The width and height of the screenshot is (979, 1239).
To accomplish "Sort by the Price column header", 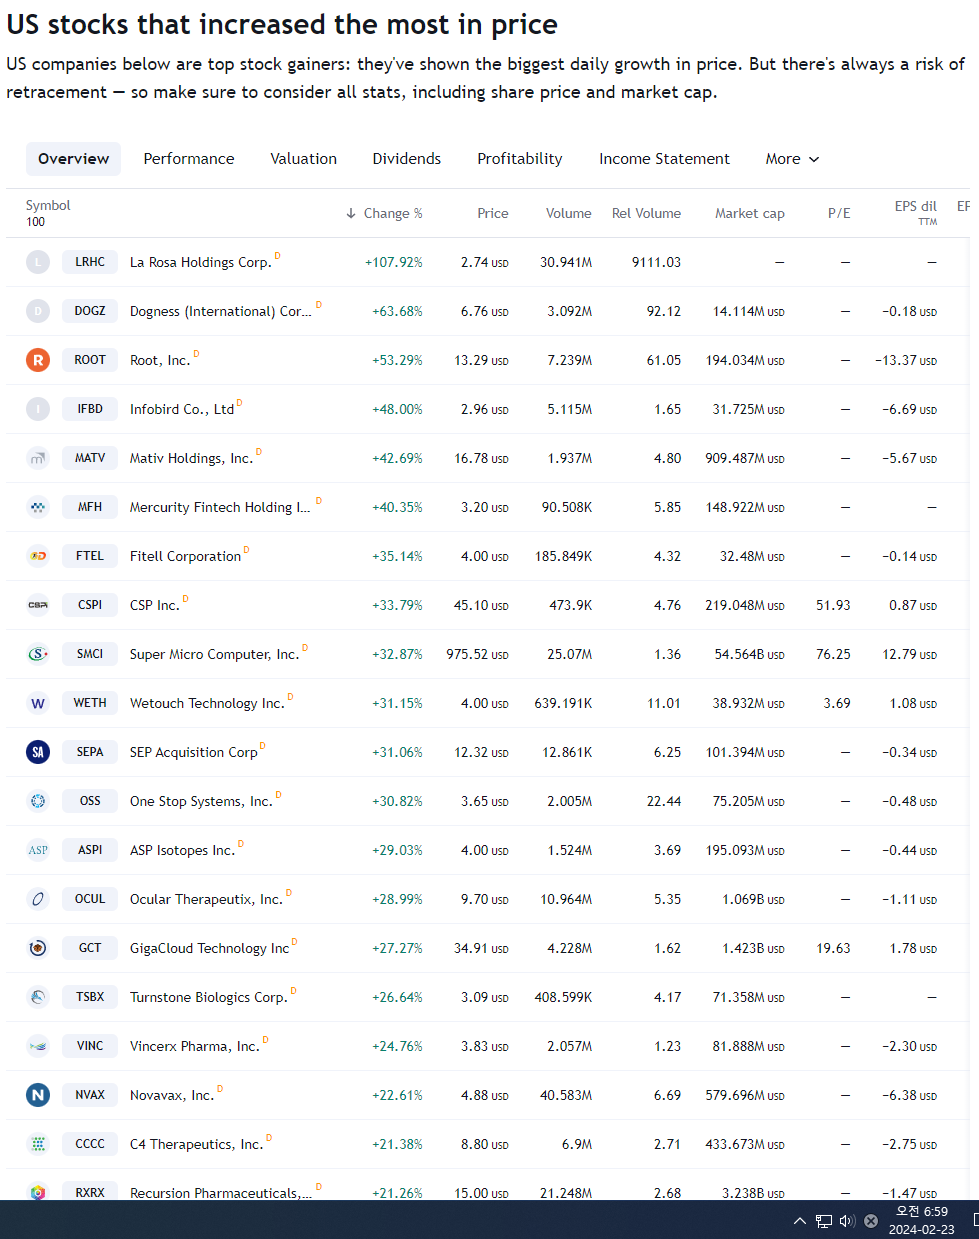I will coord(493,213).
